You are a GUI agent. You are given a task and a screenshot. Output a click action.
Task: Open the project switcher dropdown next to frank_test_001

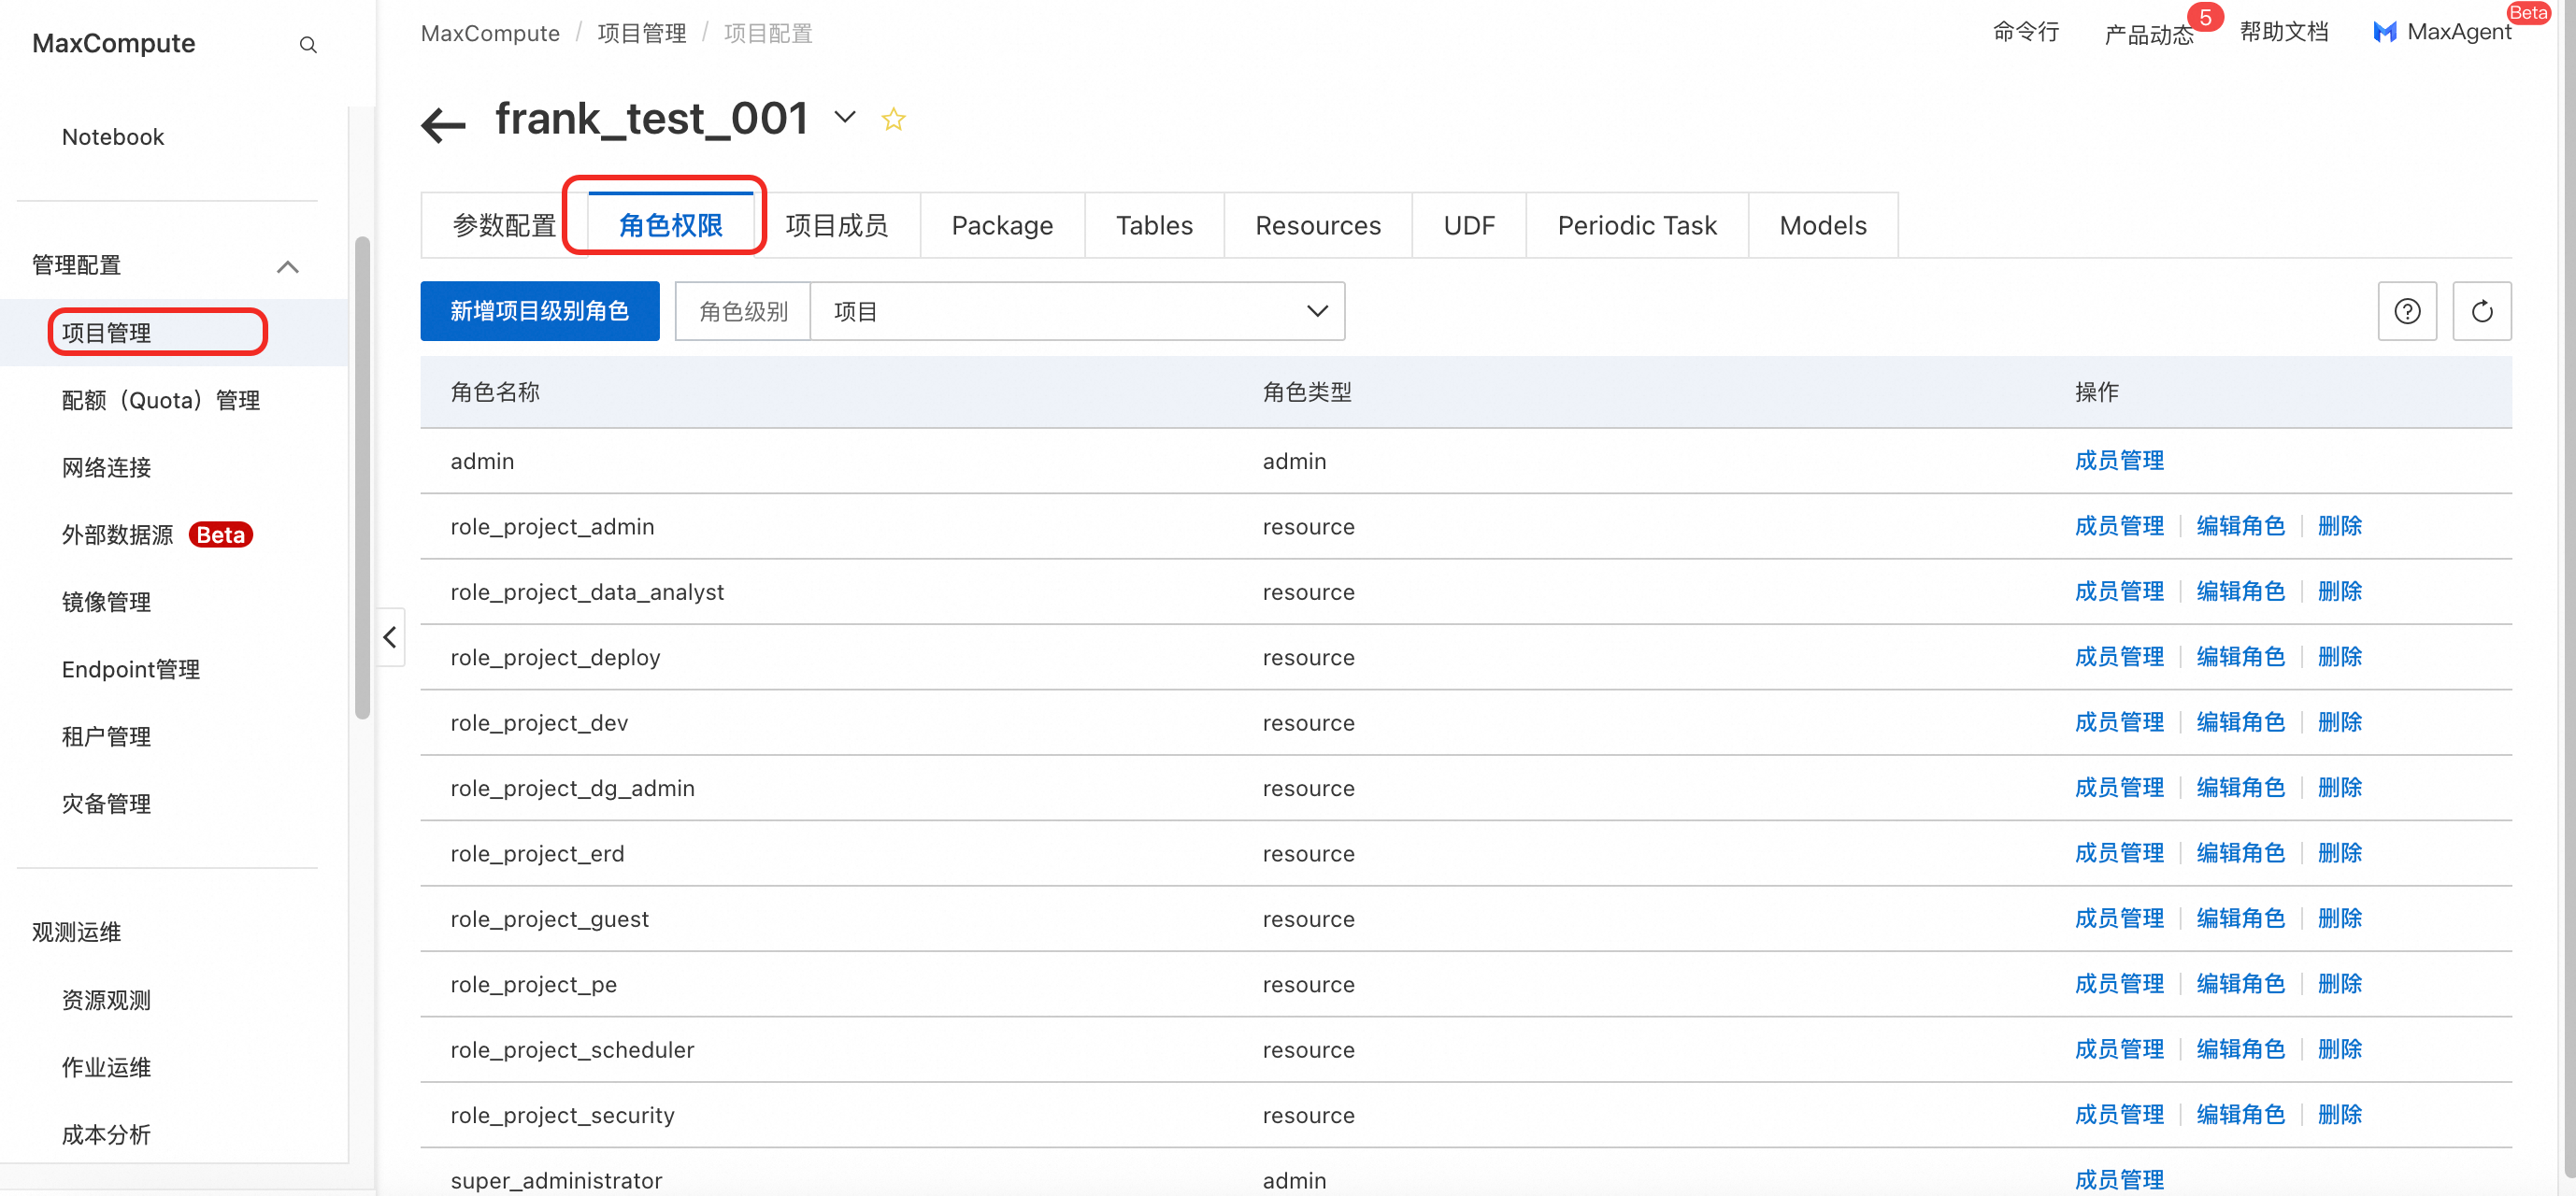845,118
